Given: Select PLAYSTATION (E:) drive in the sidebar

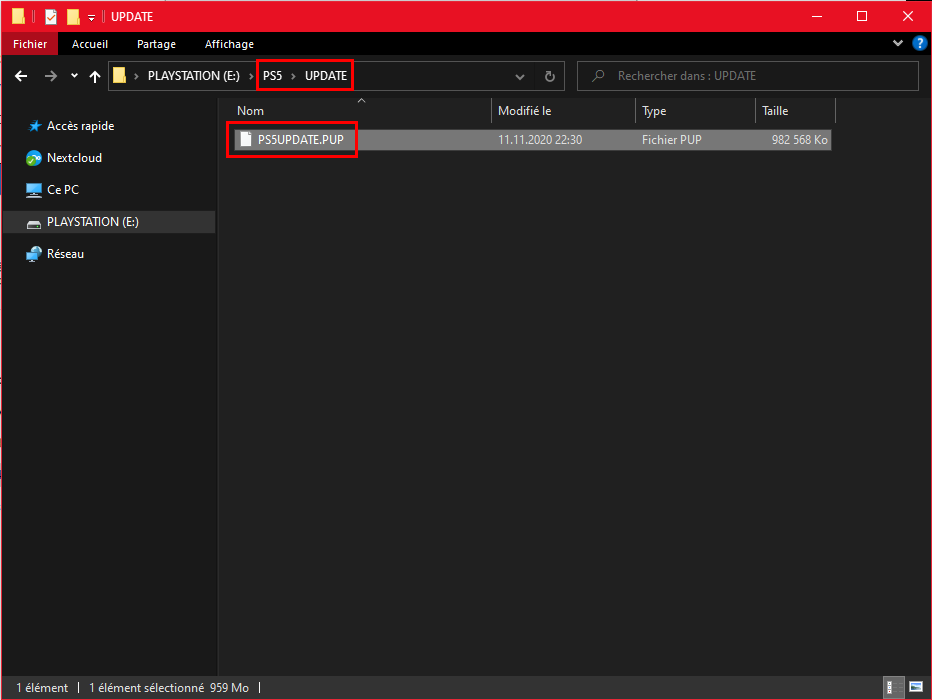Looking at the screenshot, I should pos(93,222).
